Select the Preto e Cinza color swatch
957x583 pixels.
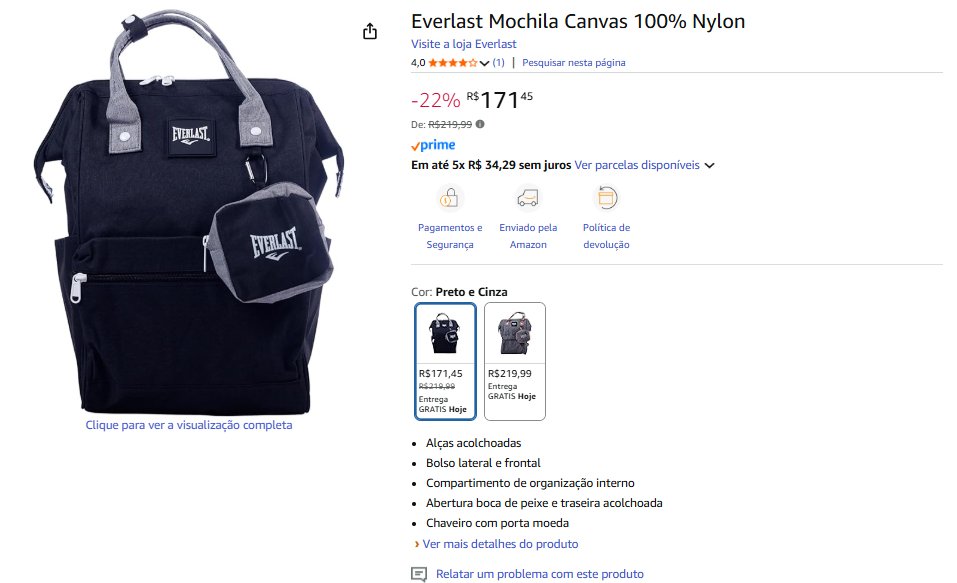coord(445,361)
